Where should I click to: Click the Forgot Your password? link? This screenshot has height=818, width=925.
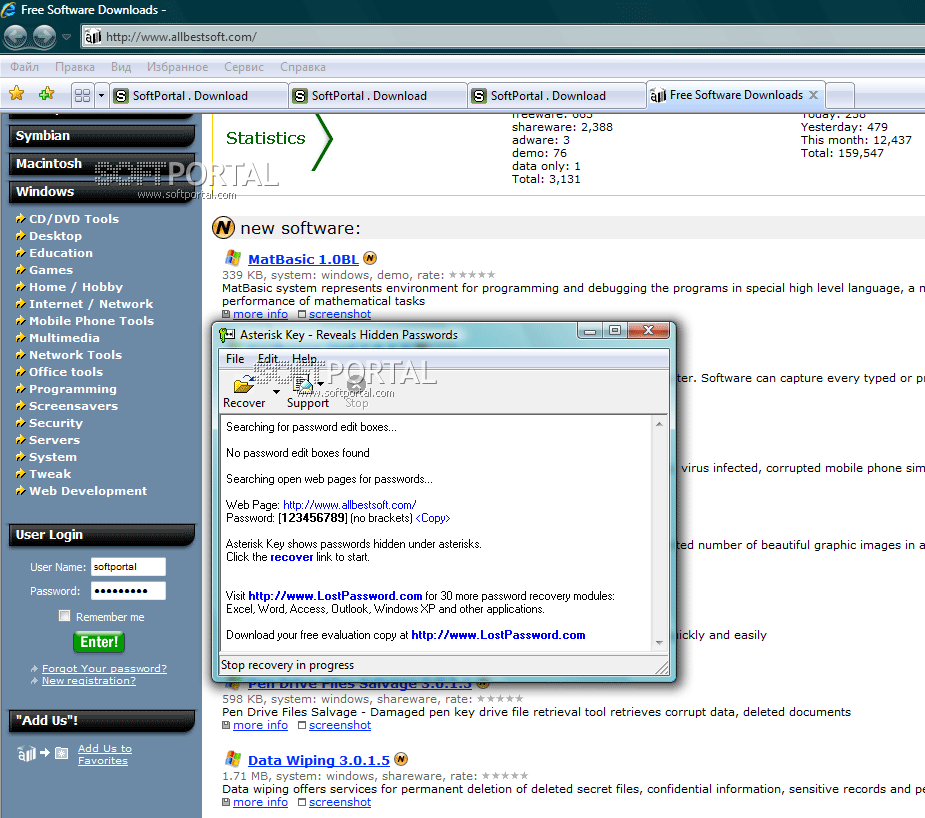pos(104,668)
